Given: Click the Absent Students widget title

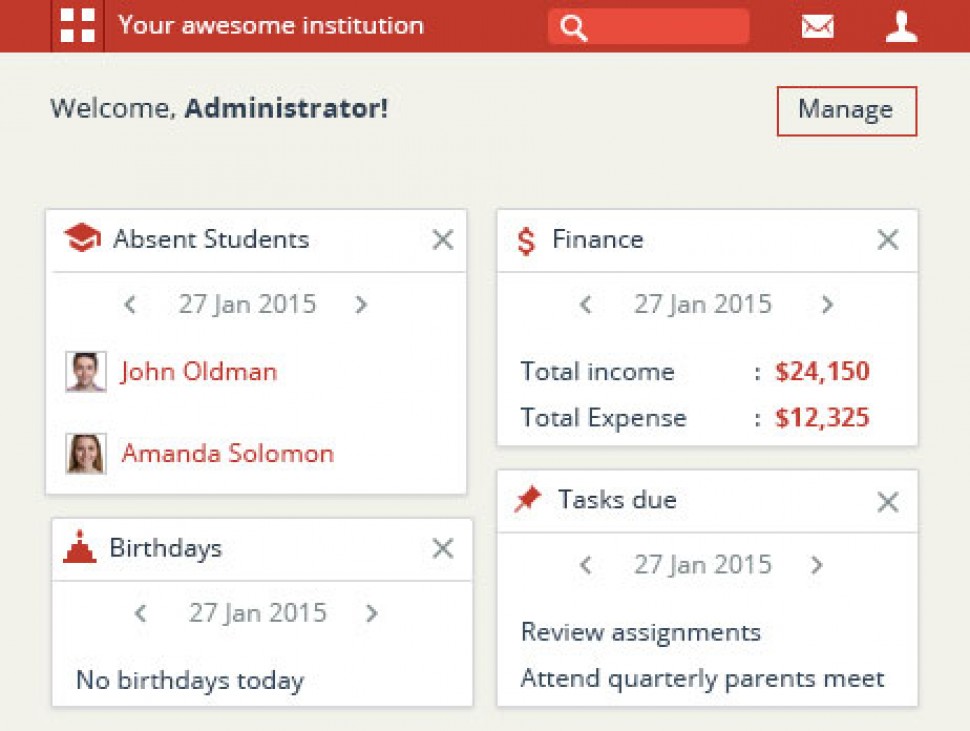Looking at the screenshot, I should click(x=211, y=239).
